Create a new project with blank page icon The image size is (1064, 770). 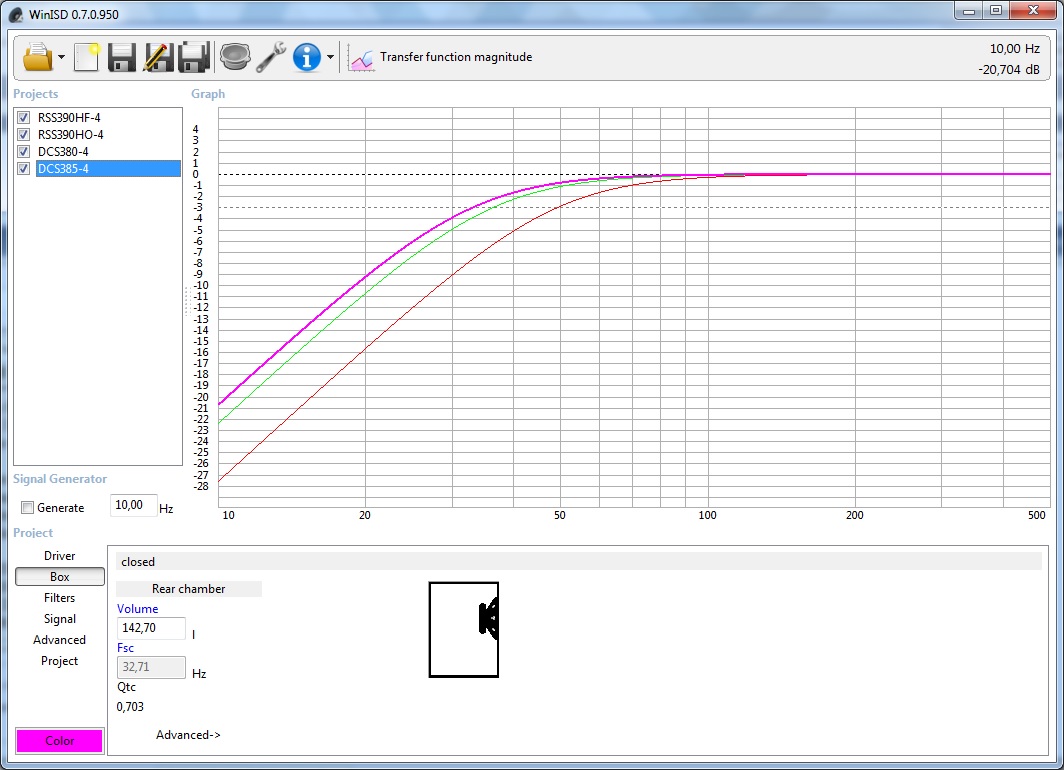tap(86, 57)
